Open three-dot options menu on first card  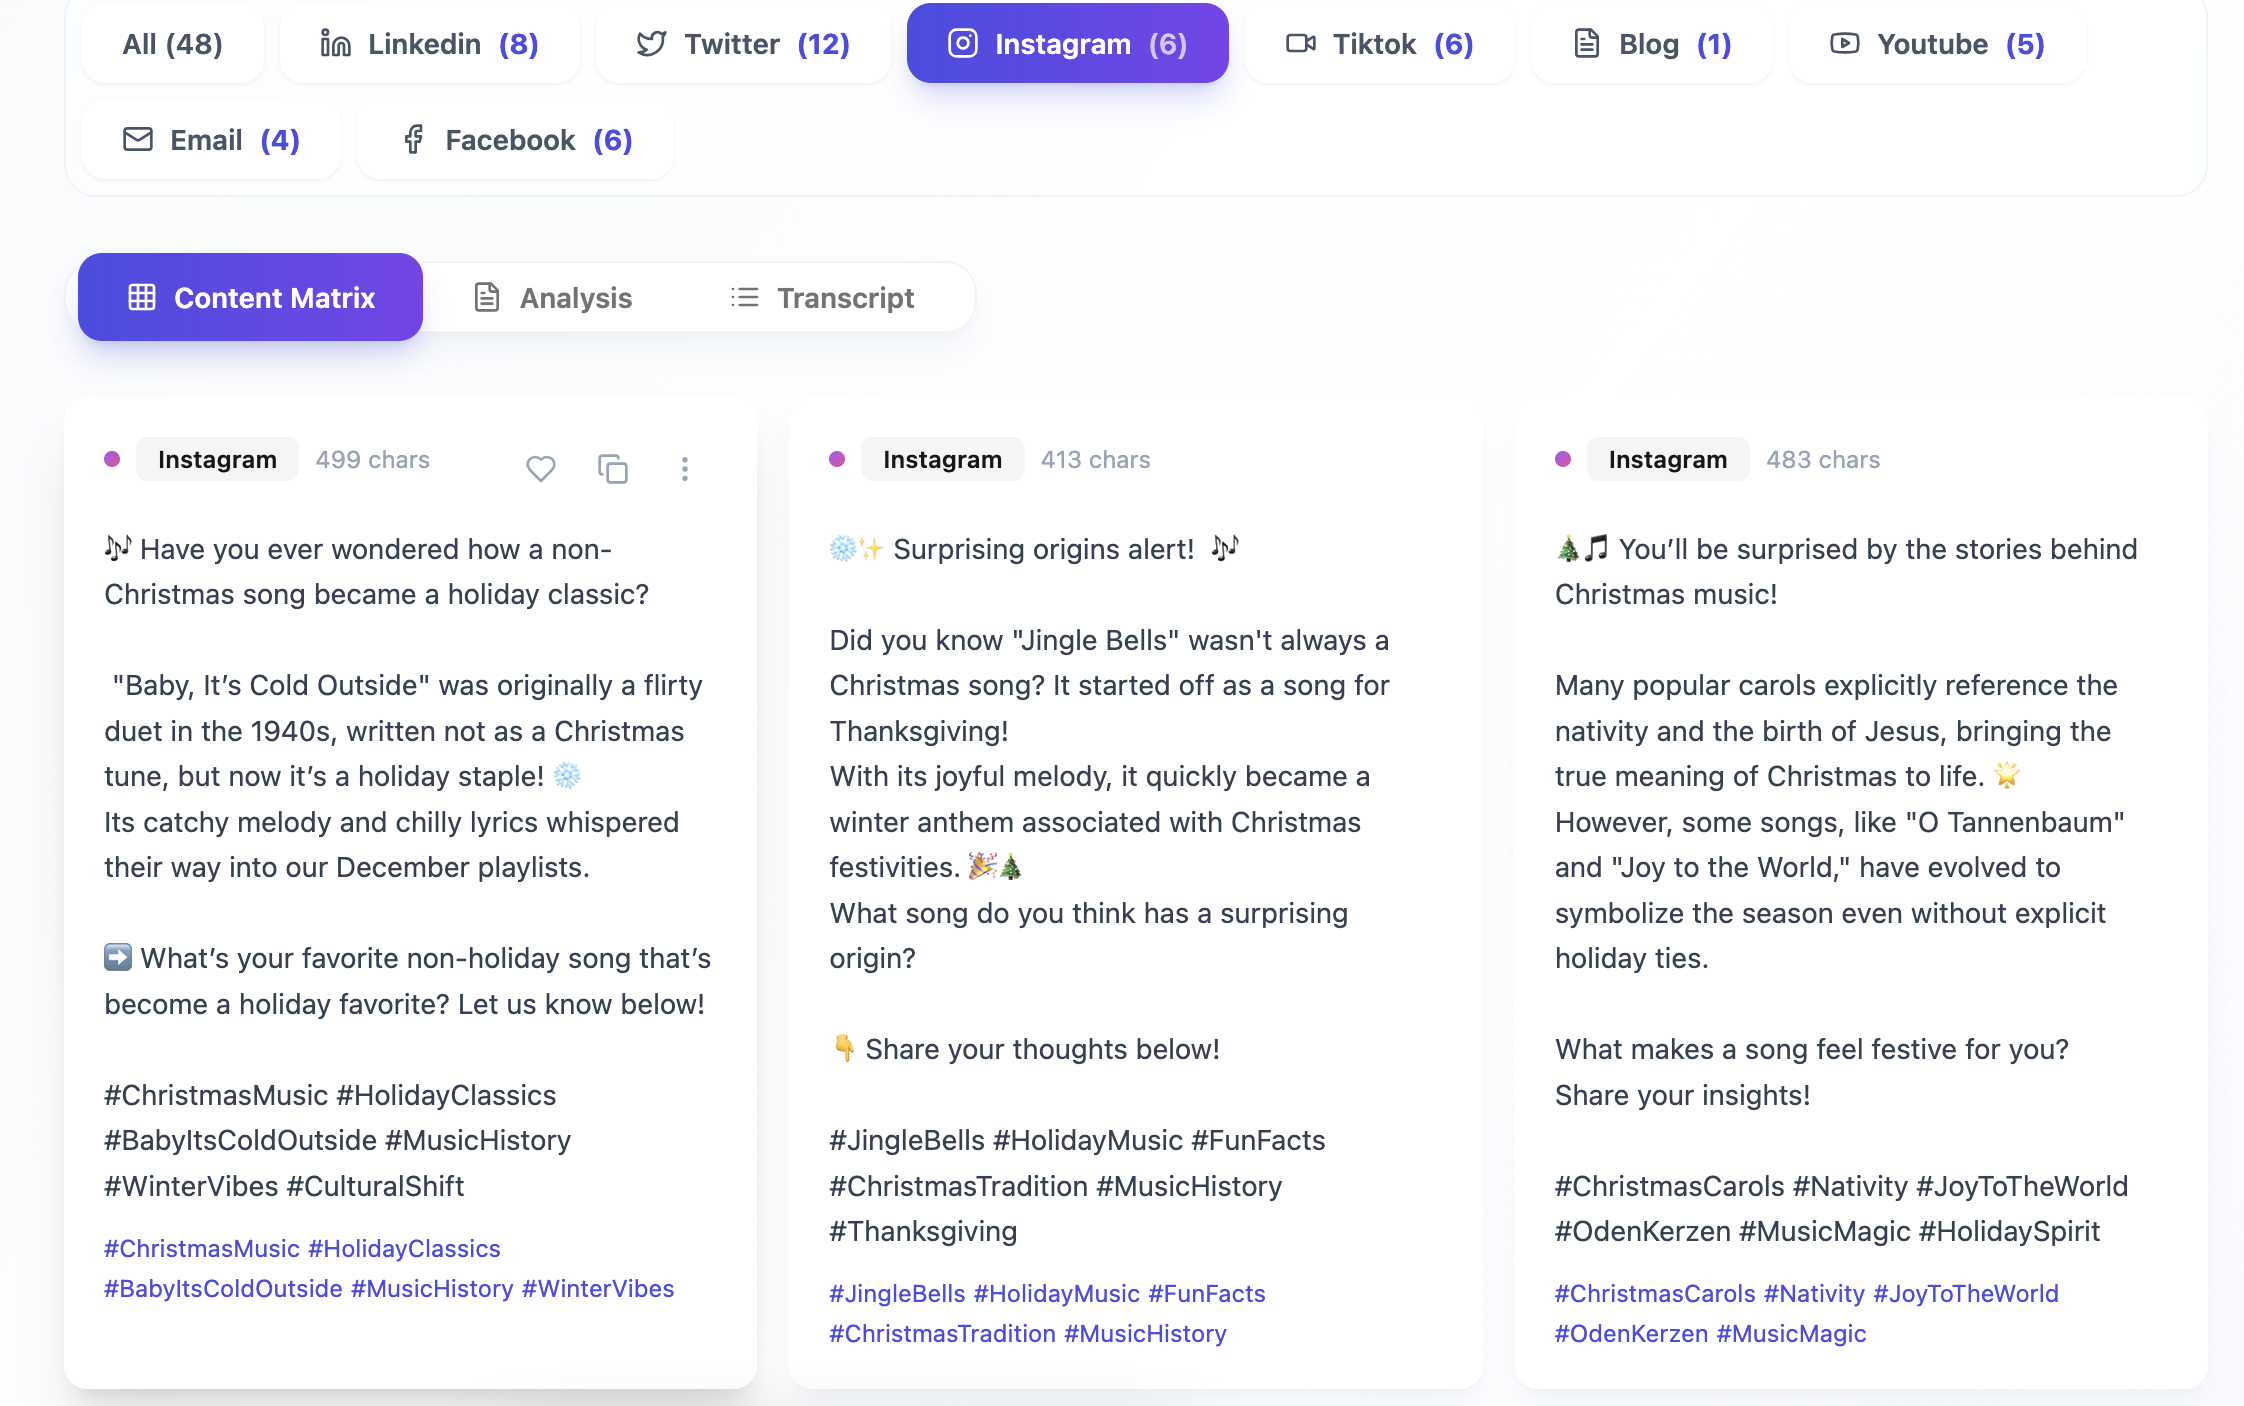click(684, 468)
